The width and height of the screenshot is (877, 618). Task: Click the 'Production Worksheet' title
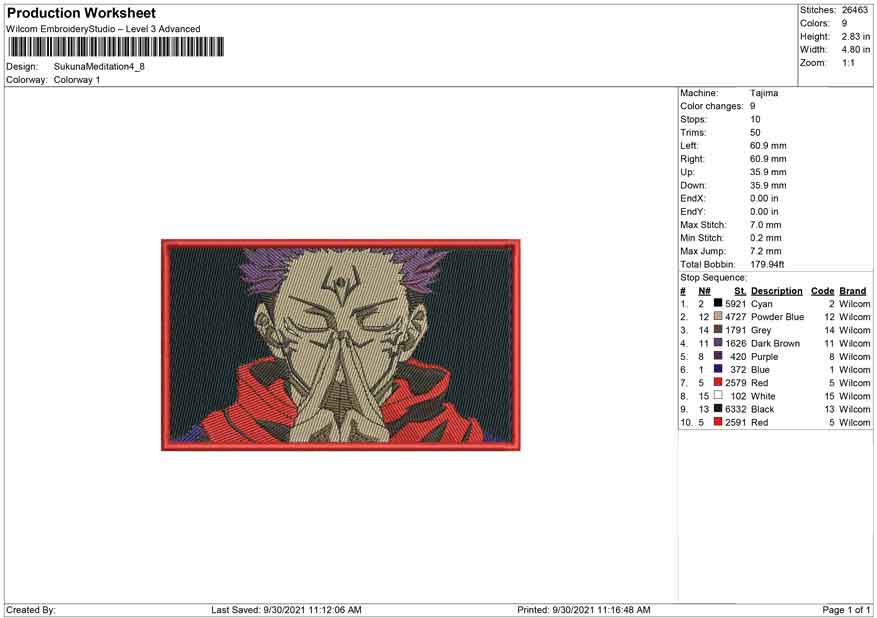click(x=81, y=13)
